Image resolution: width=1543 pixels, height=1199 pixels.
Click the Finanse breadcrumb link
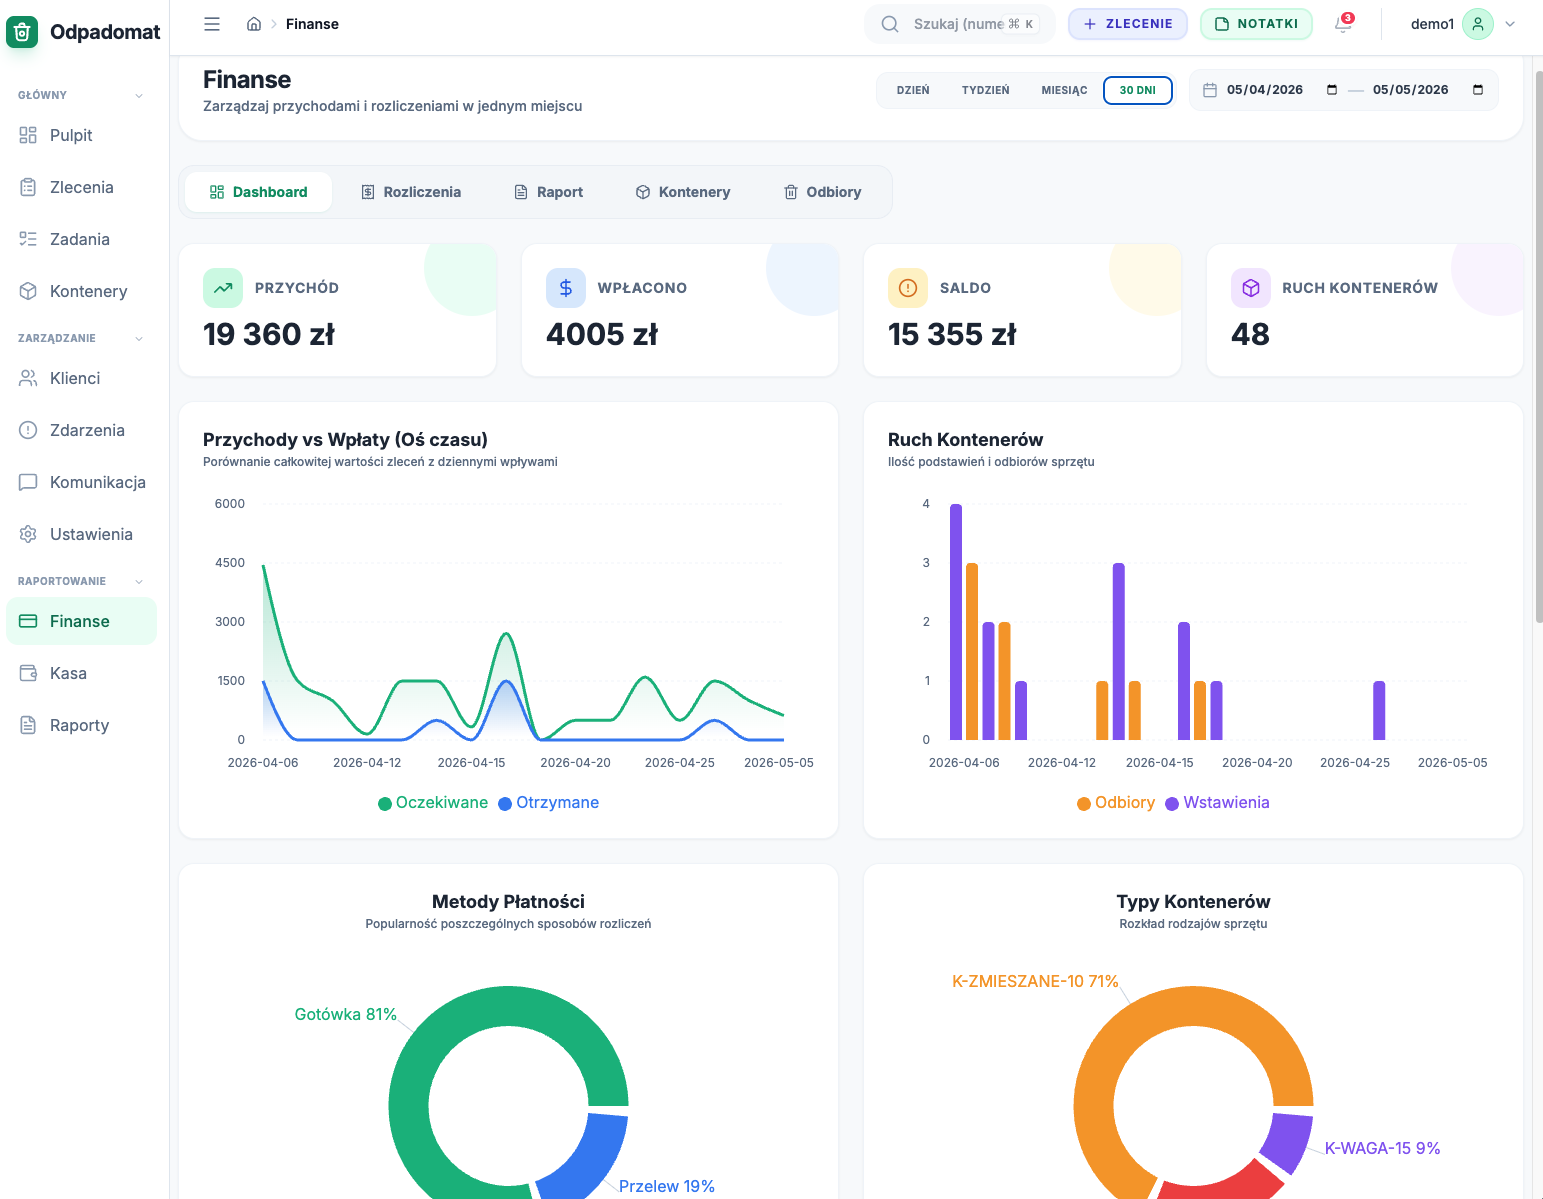[x=312, y=24]
